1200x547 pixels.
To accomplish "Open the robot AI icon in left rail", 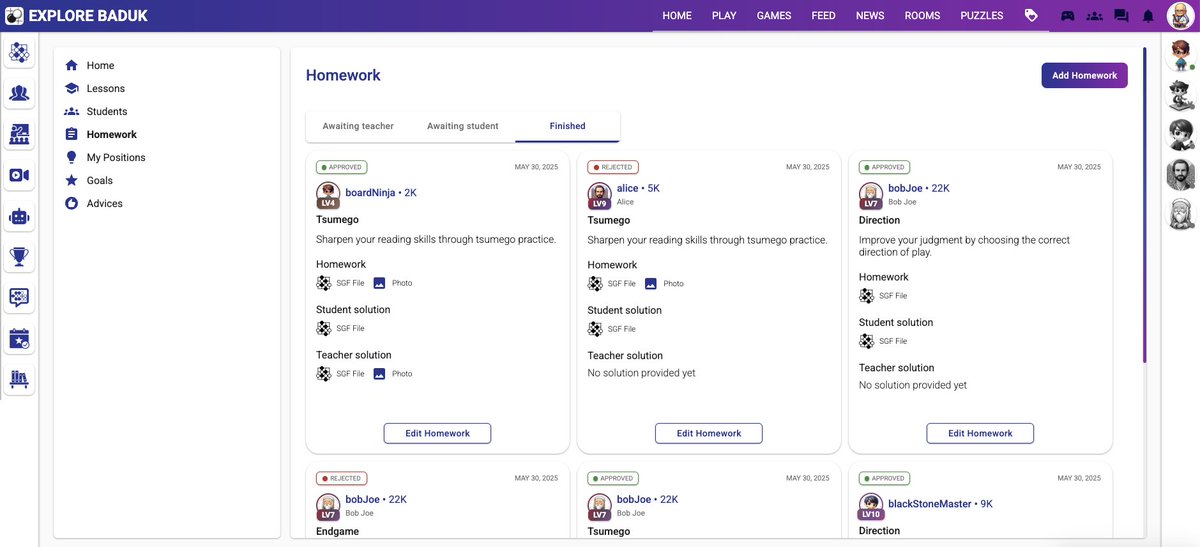I will (x=19, y=216).
